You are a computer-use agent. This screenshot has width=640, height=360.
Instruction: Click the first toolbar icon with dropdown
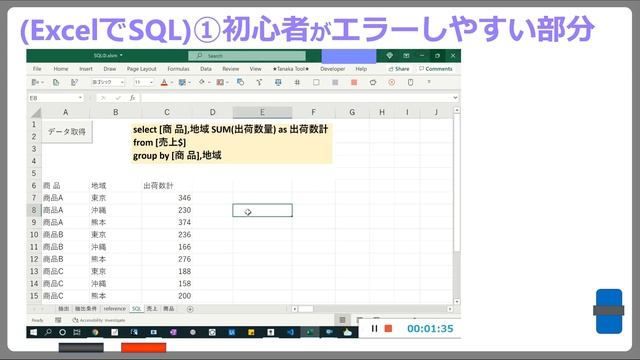[x=37, y=82]
